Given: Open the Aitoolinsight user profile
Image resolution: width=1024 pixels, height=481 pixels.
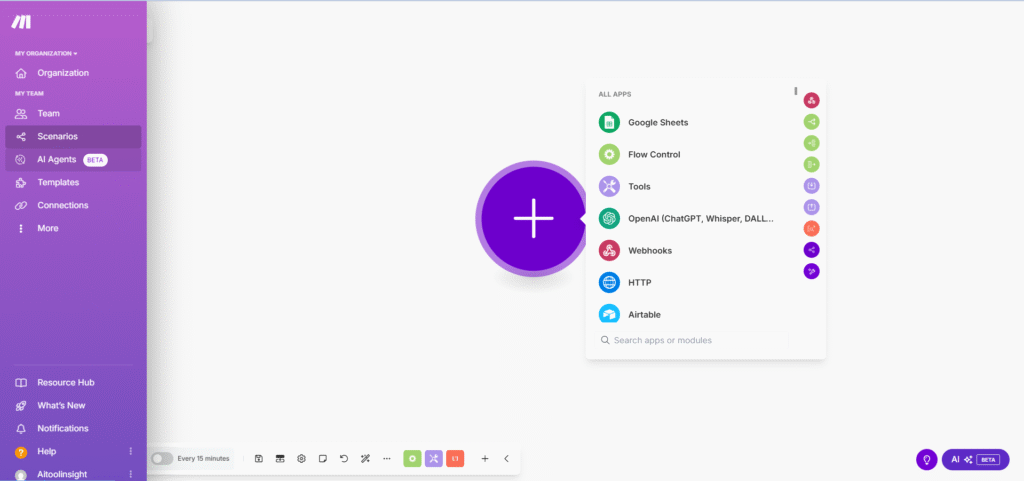Looking at the screenshot, I should 62,474.
